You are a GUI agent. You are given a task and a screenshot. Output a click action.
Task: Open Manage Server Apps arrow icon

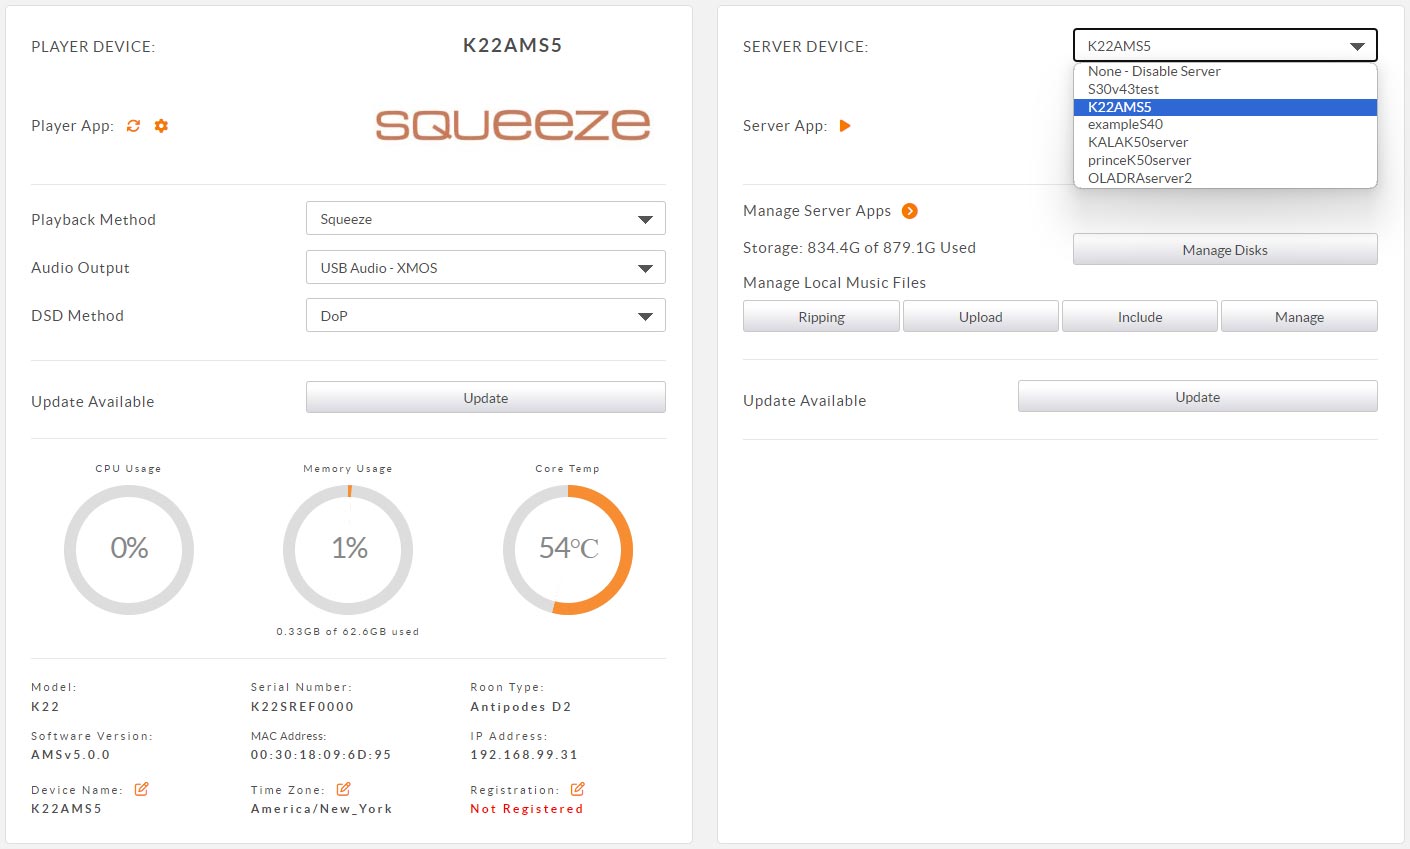click(x=909, y=211)
